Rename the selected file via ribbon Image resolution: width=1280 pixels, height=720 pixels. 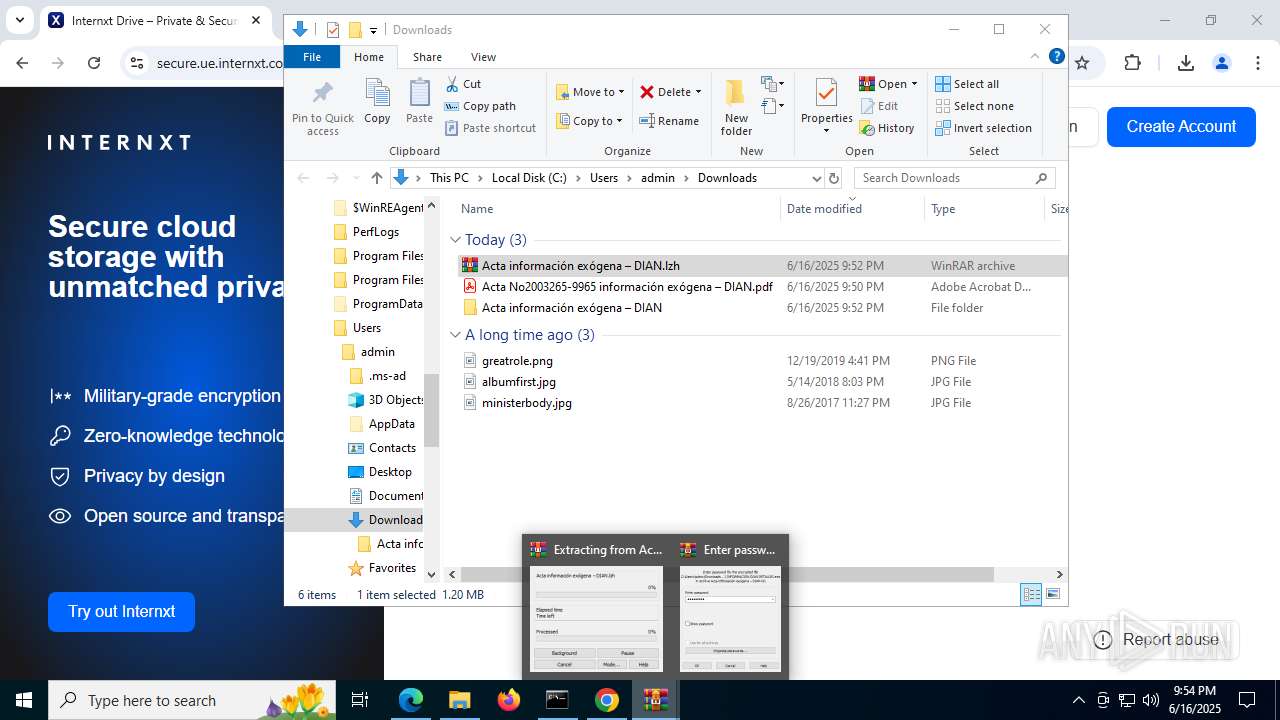pyautogui.click(x=669, y=121)
